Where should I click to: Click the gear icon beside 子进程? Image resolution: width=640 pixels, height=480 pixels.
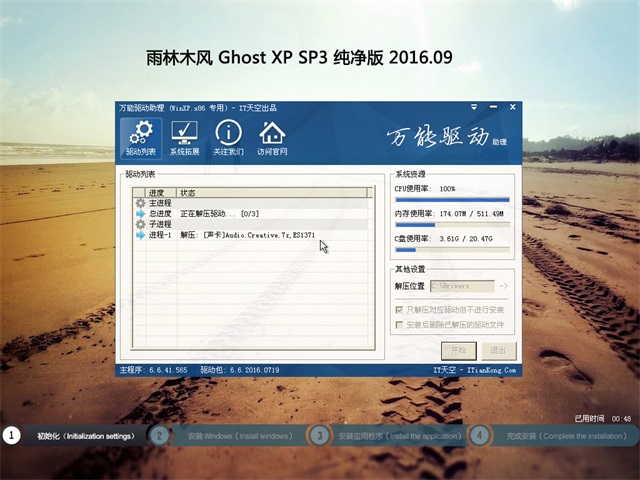tap(140, 225)
